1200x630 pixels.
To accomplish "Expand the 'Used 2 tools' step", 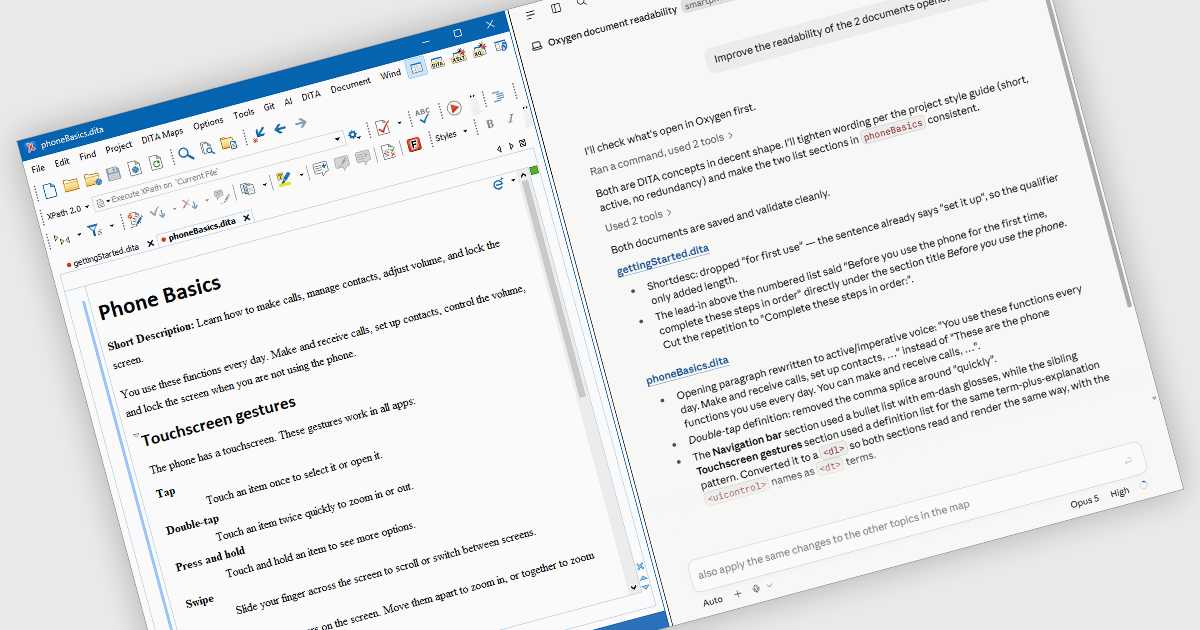I will click(639, 221).
